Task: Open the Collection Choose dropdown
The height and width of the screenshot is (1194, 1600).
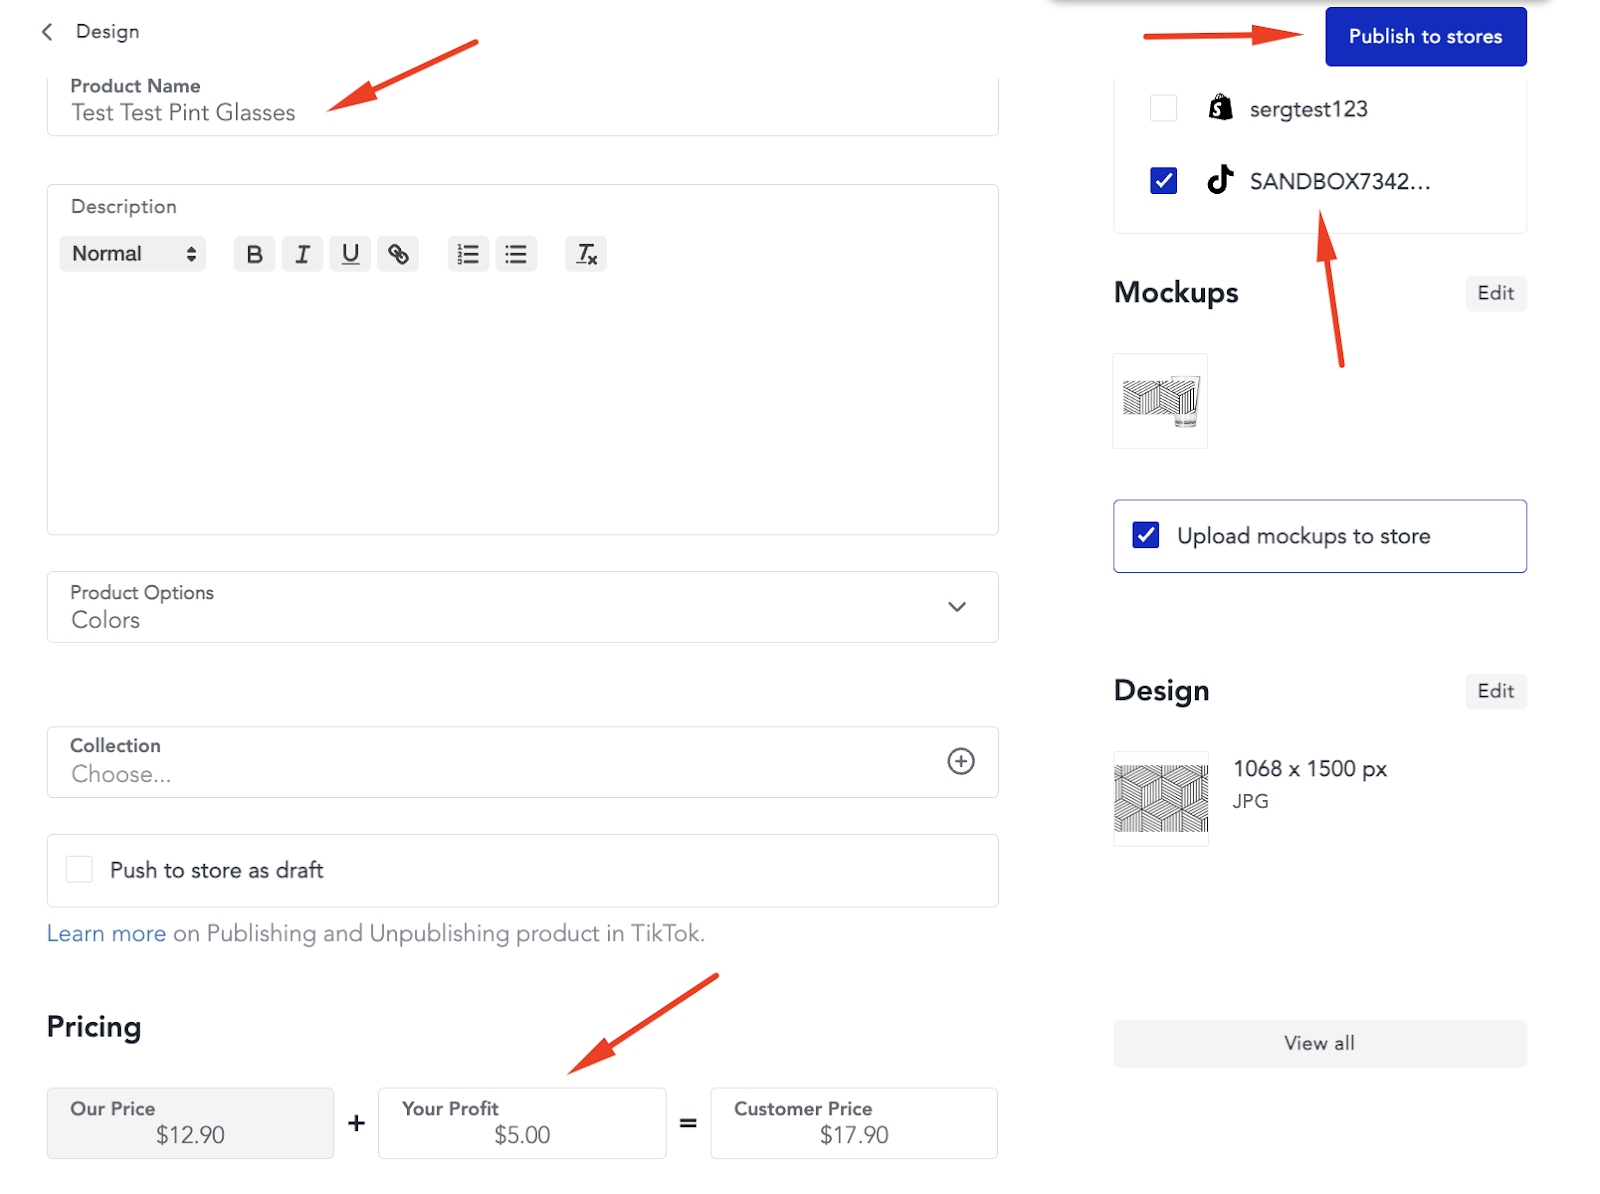Action: 522,762
